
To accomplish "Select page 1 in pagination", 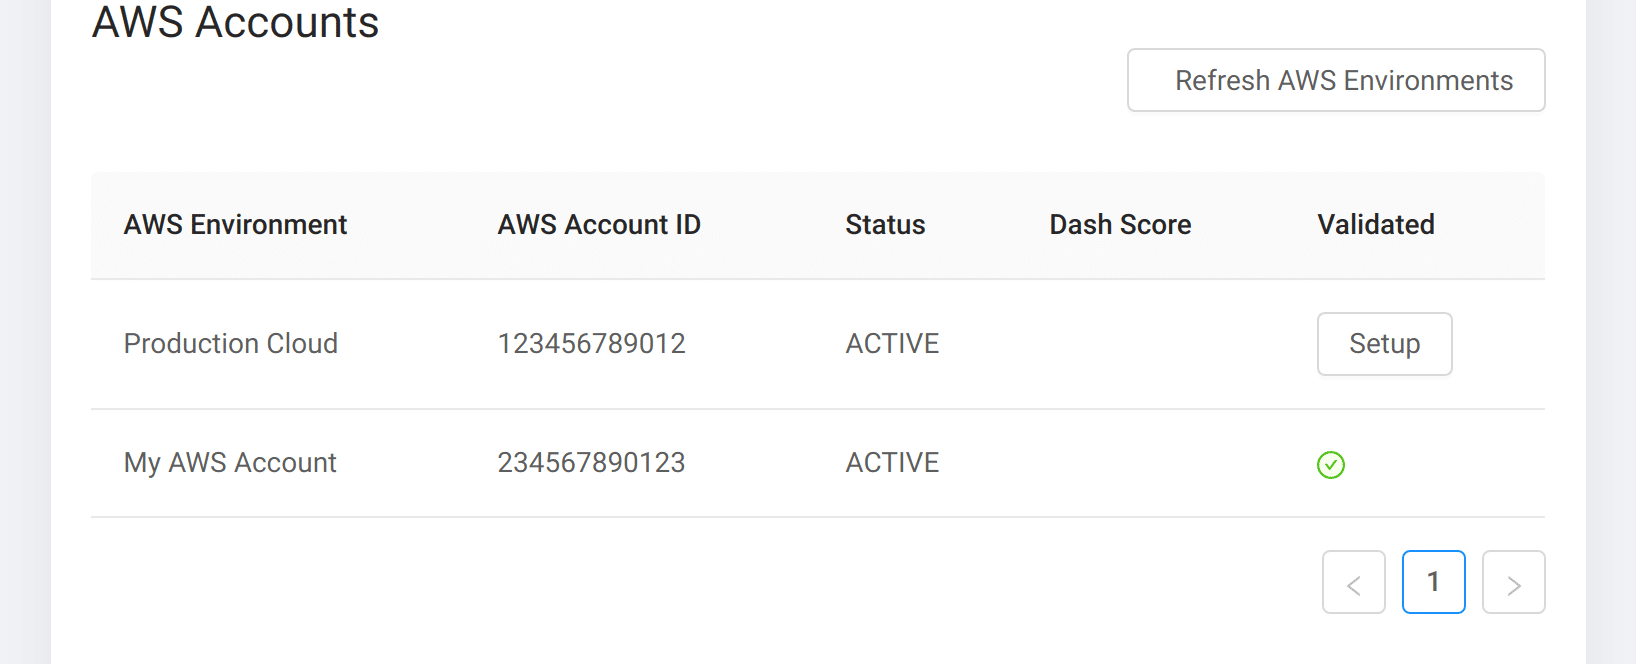I will 1434,581.
